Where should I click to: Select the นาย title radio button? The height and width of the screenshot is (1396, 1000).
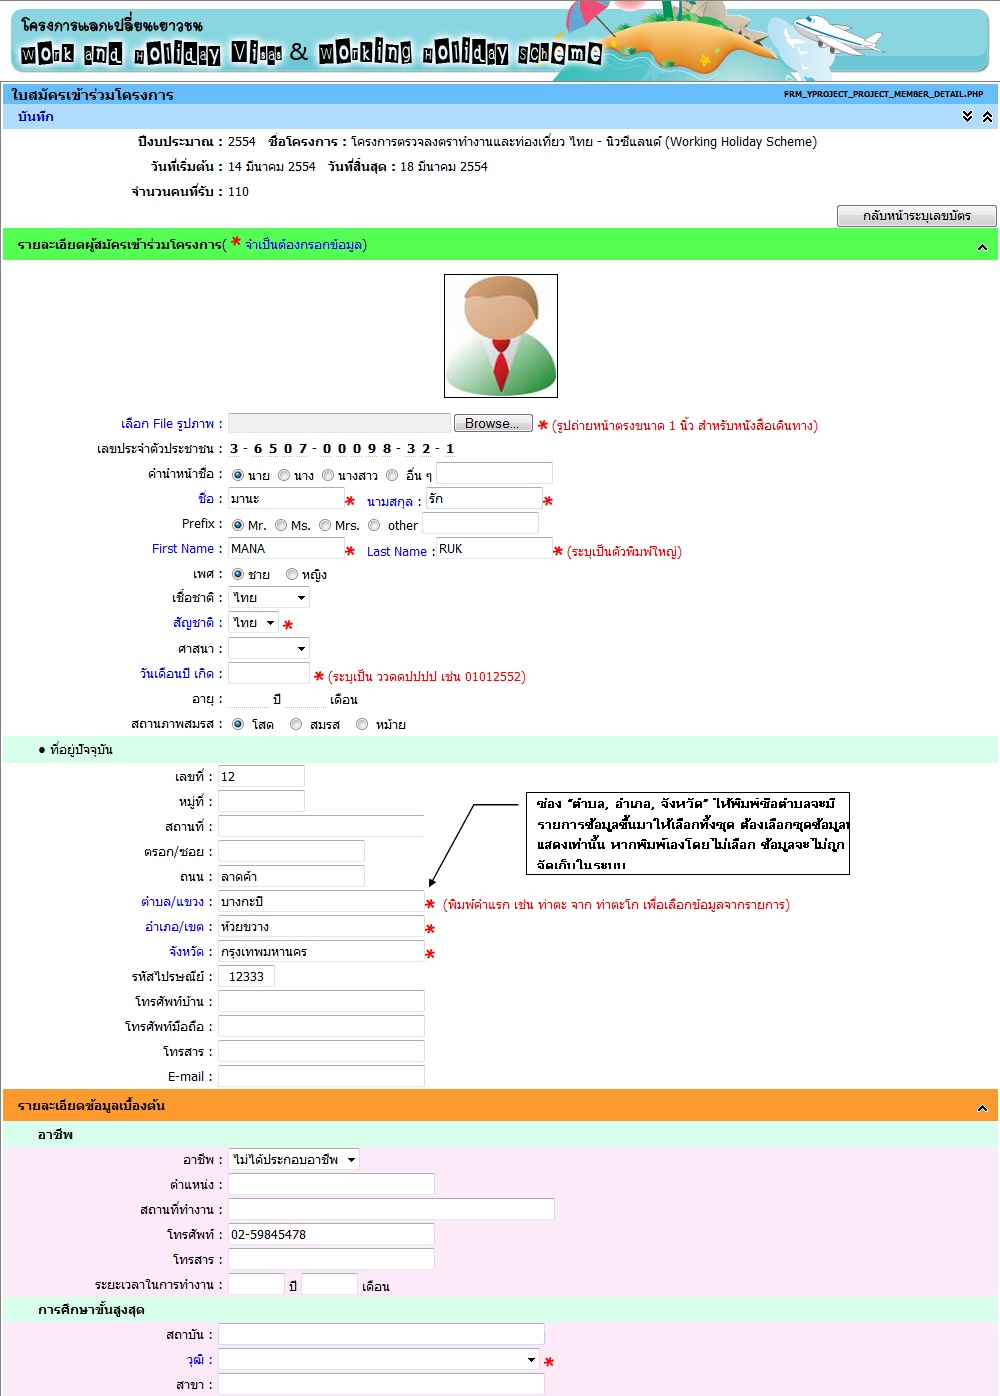pos(238,475)
